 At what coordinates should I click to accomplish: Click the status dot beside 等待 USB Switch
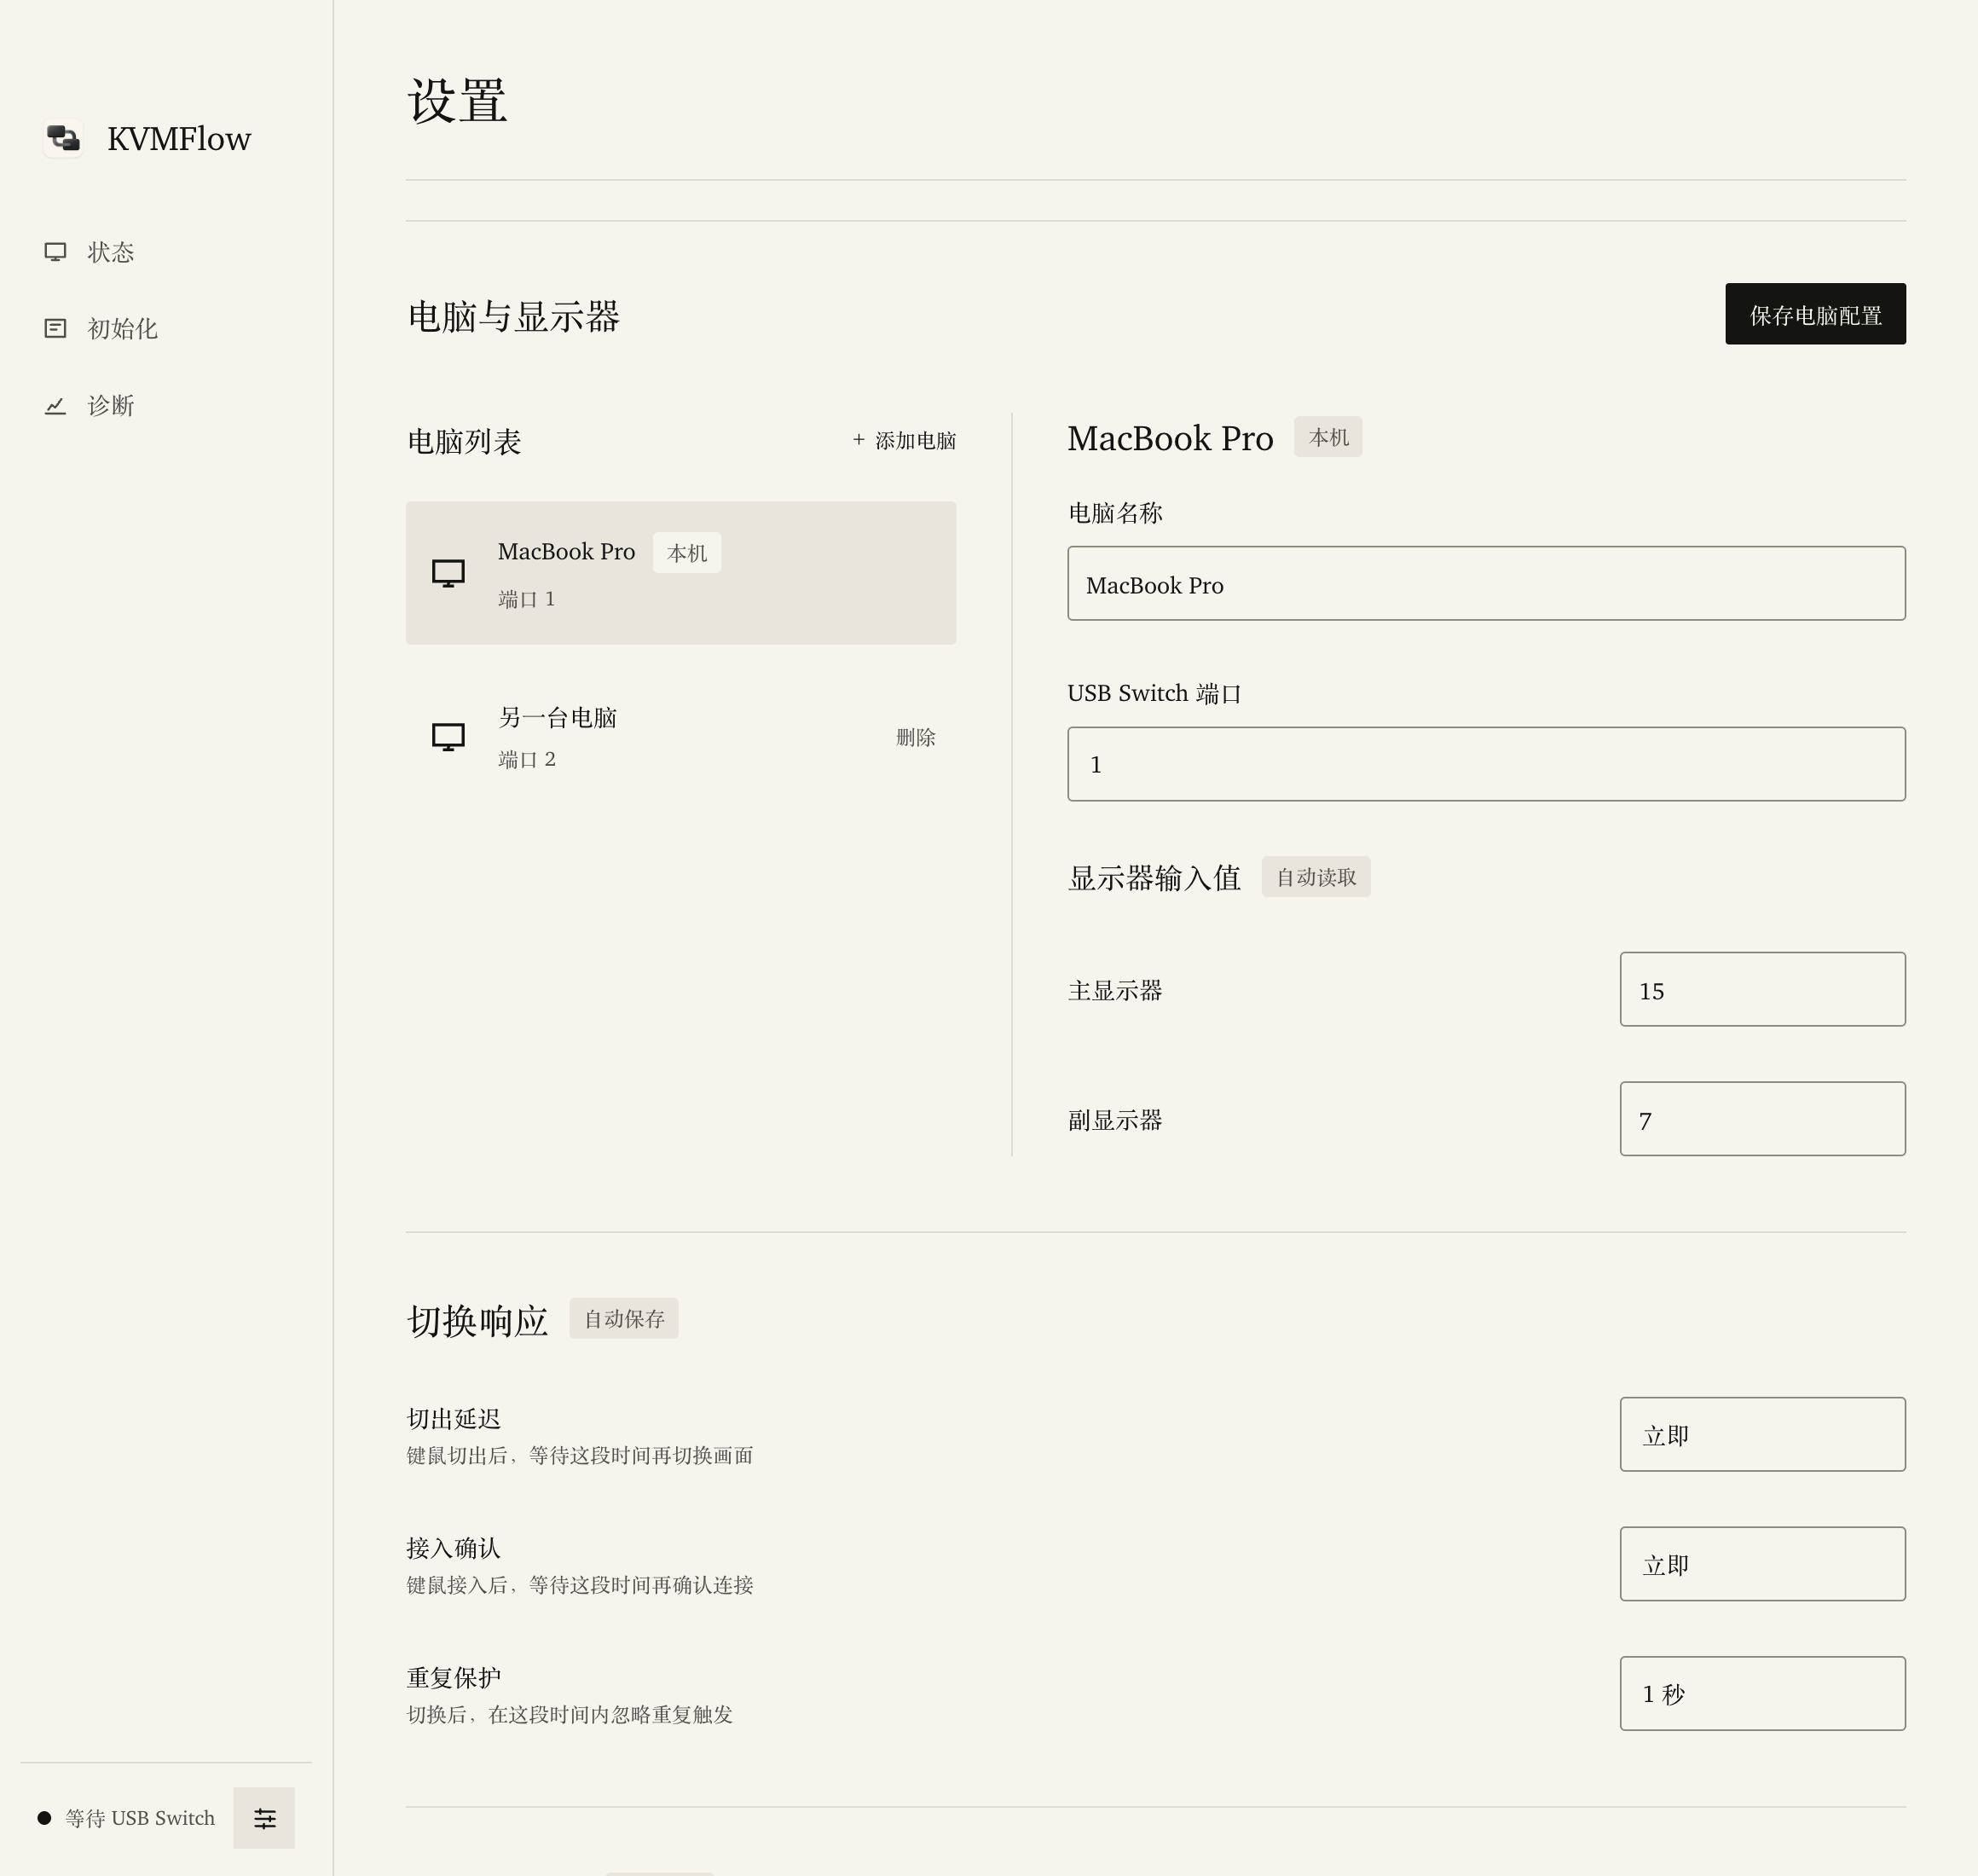pos(44,1818)
